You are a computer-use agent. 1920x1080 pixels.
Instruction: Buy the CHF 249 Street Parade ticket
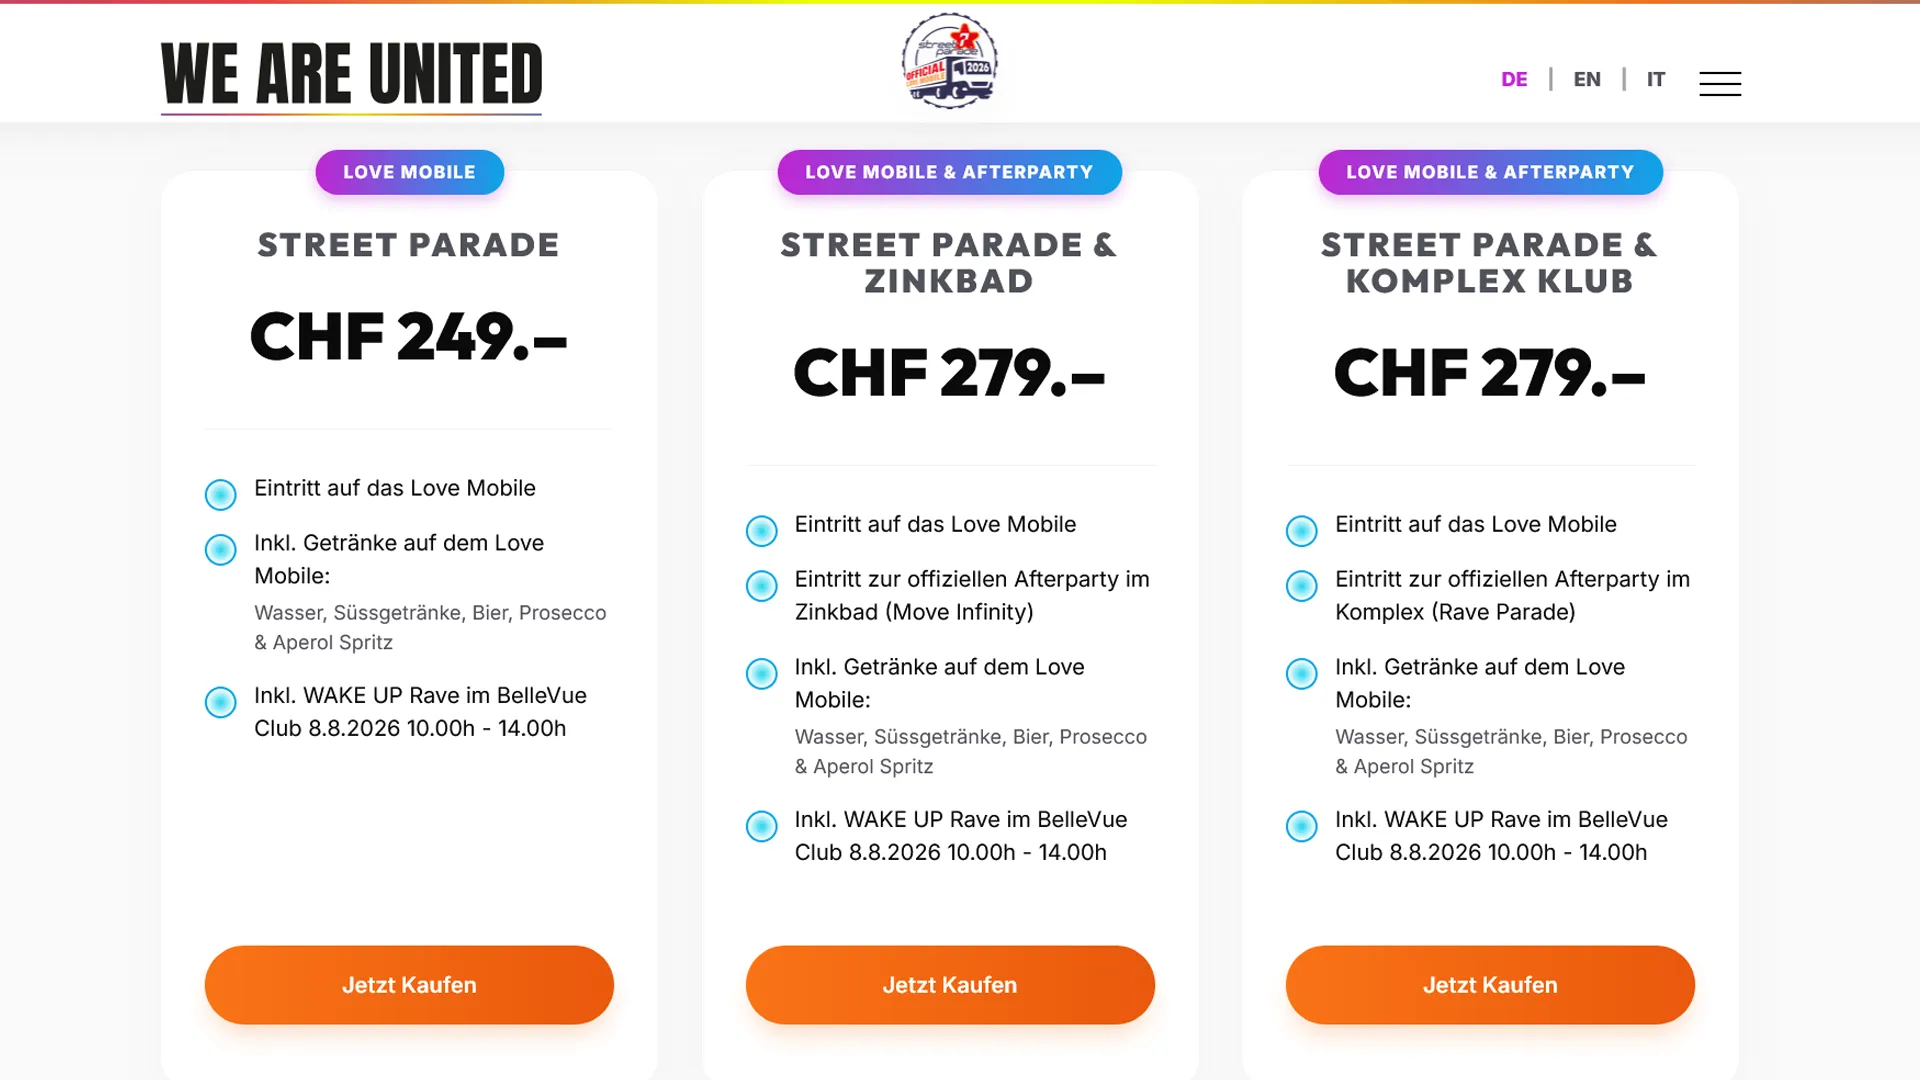point(409,985)
